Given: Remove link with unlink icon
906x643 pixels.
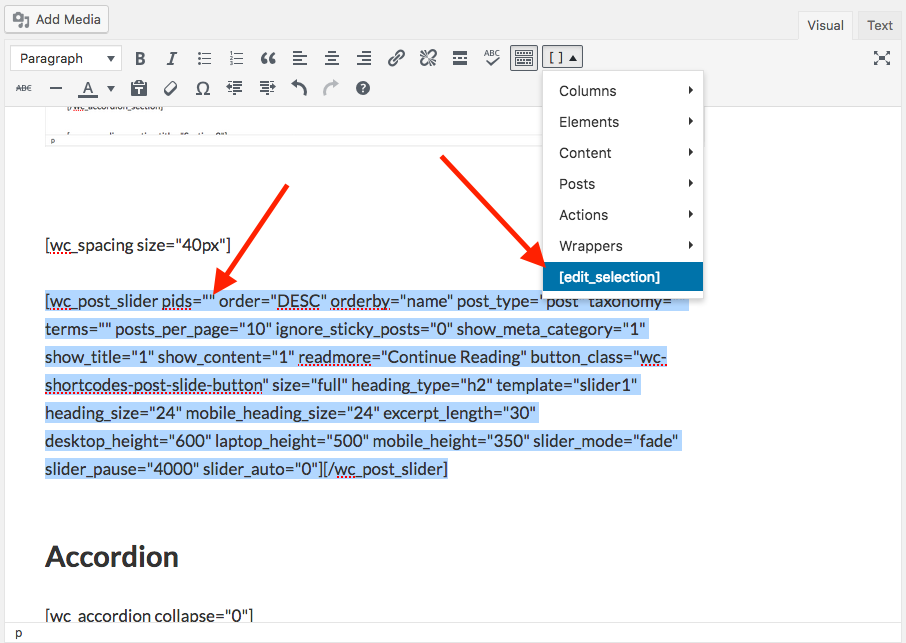Looking at the screenshot, I should (428, 58).
